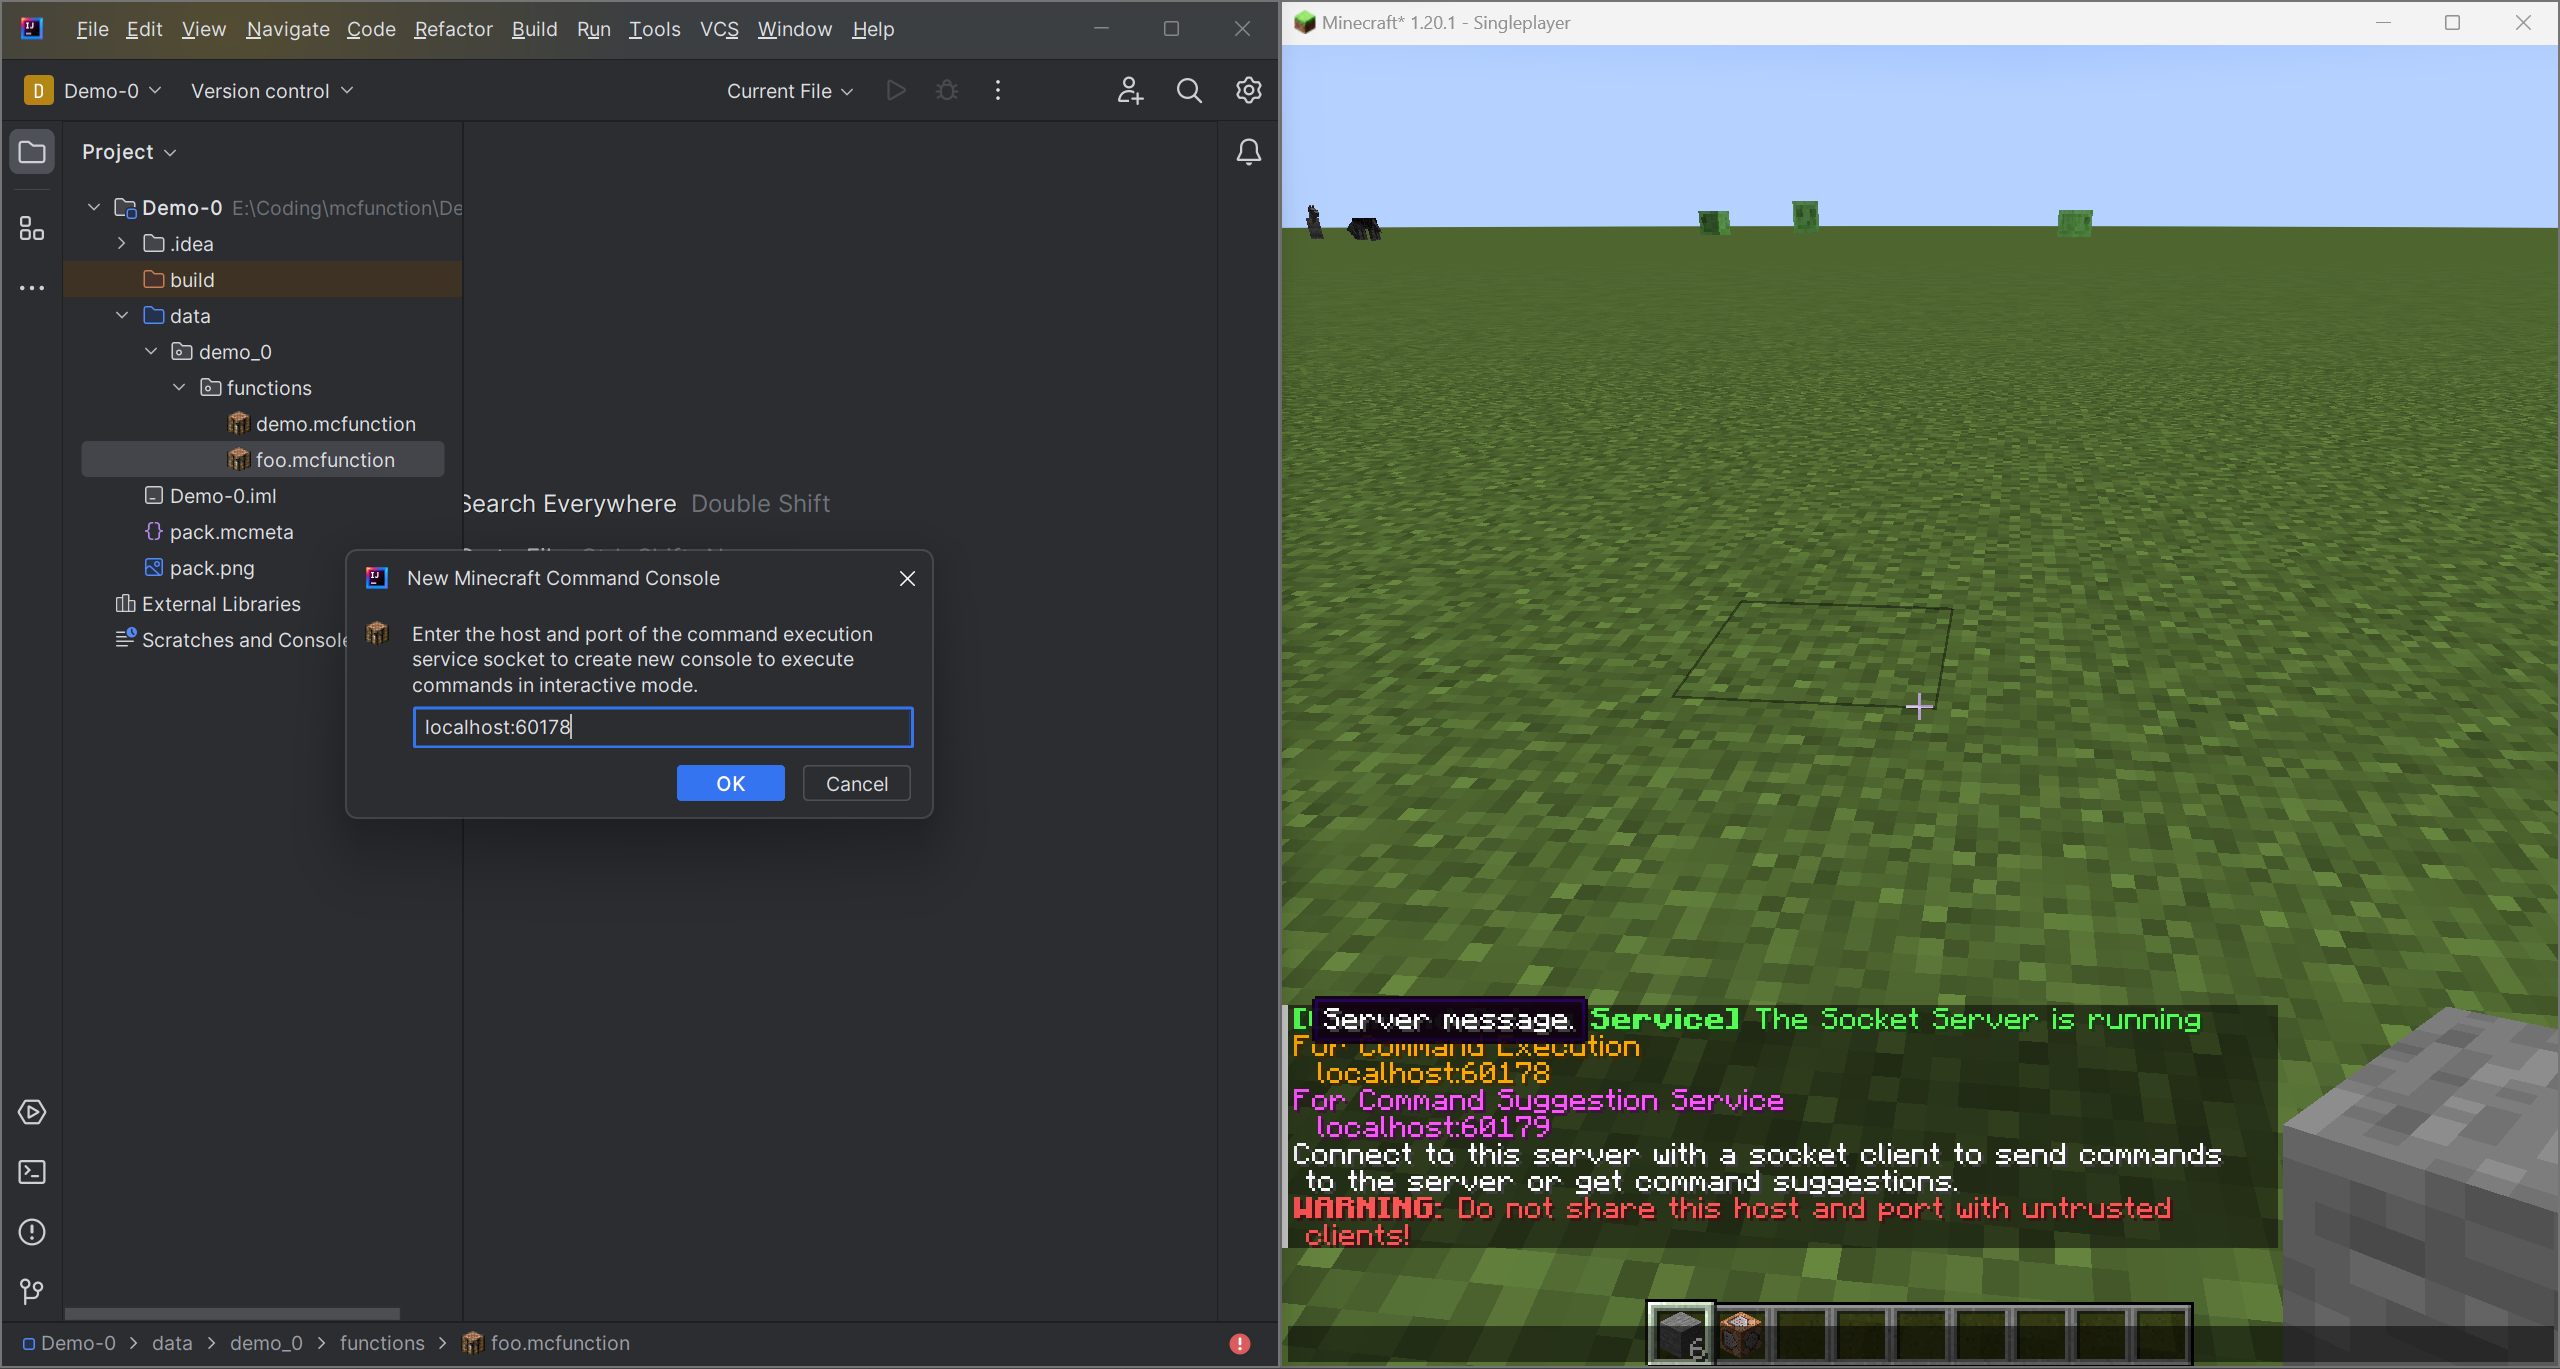
Task: Click the functions breadcrumb in status bar
Action: (382, 1344)
